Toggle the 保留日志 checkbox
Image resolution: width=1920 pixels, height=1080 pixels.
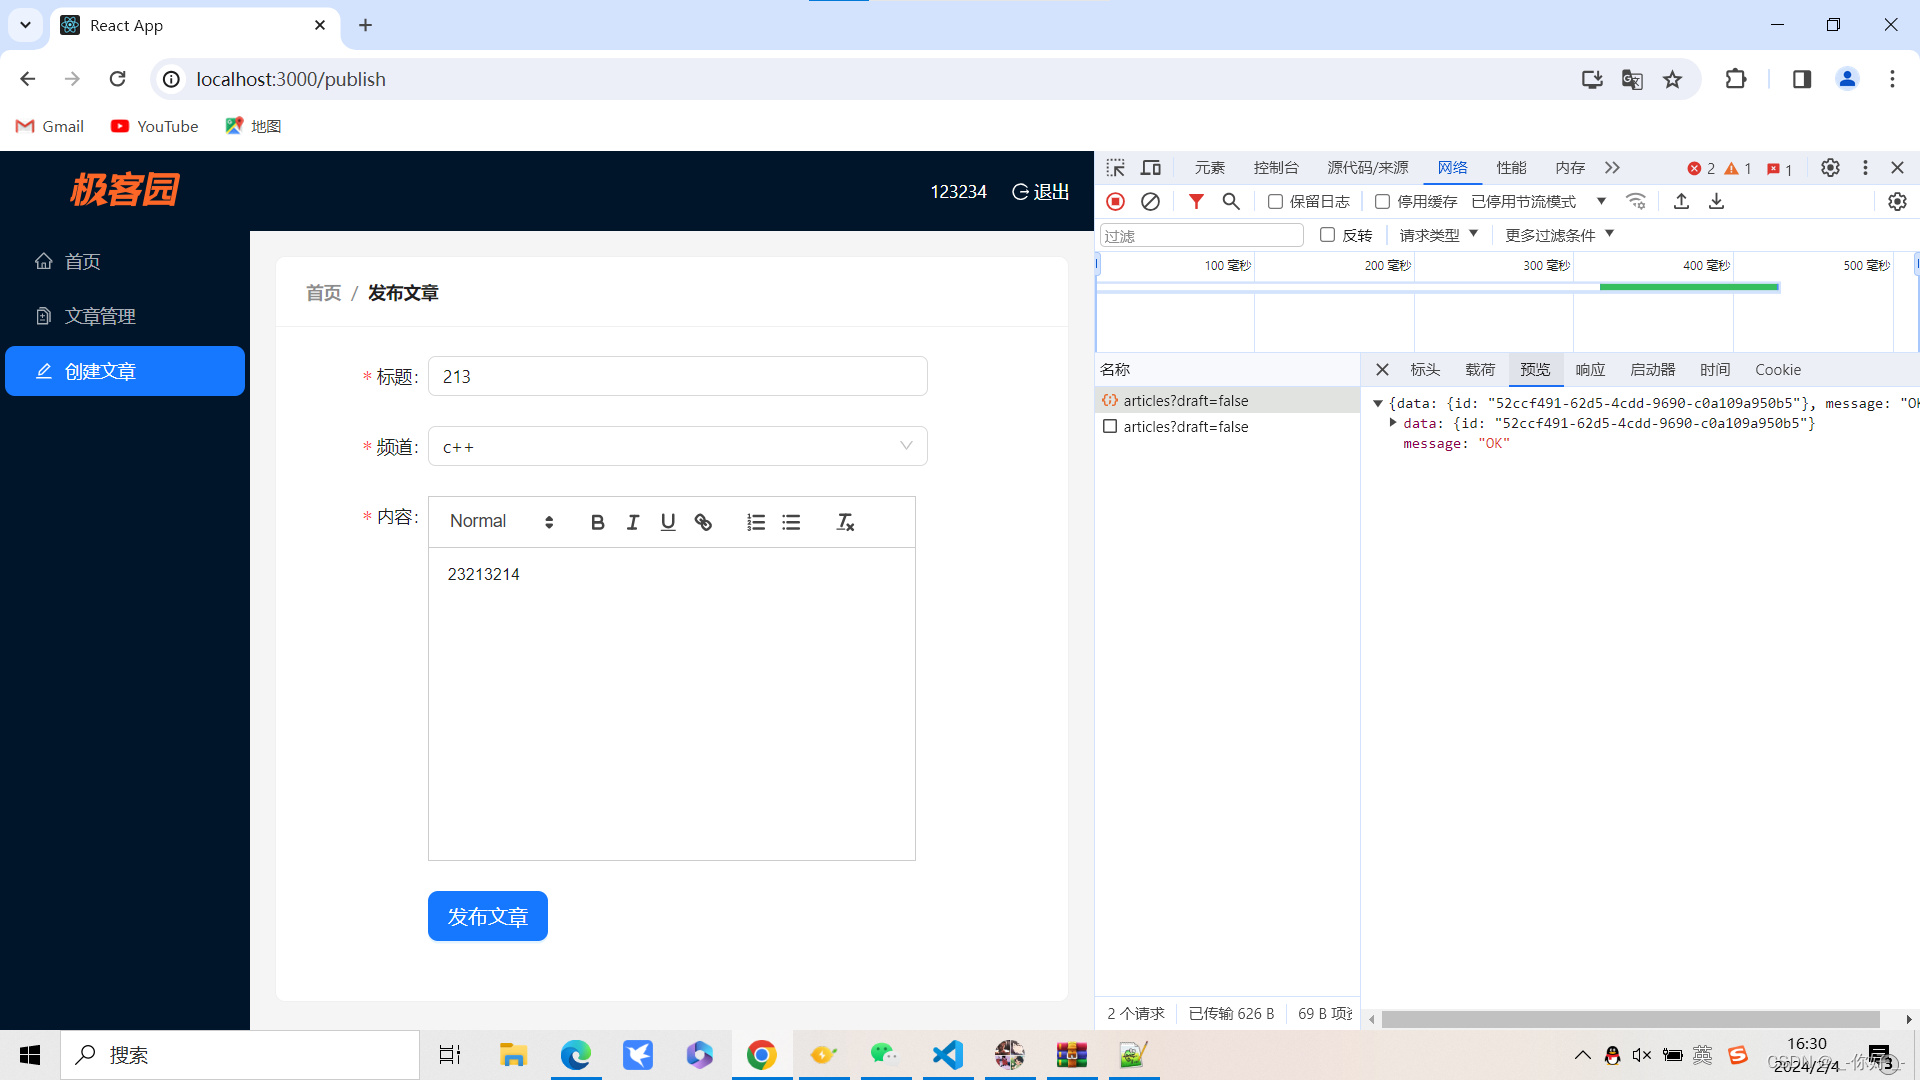pos(1275,200)
